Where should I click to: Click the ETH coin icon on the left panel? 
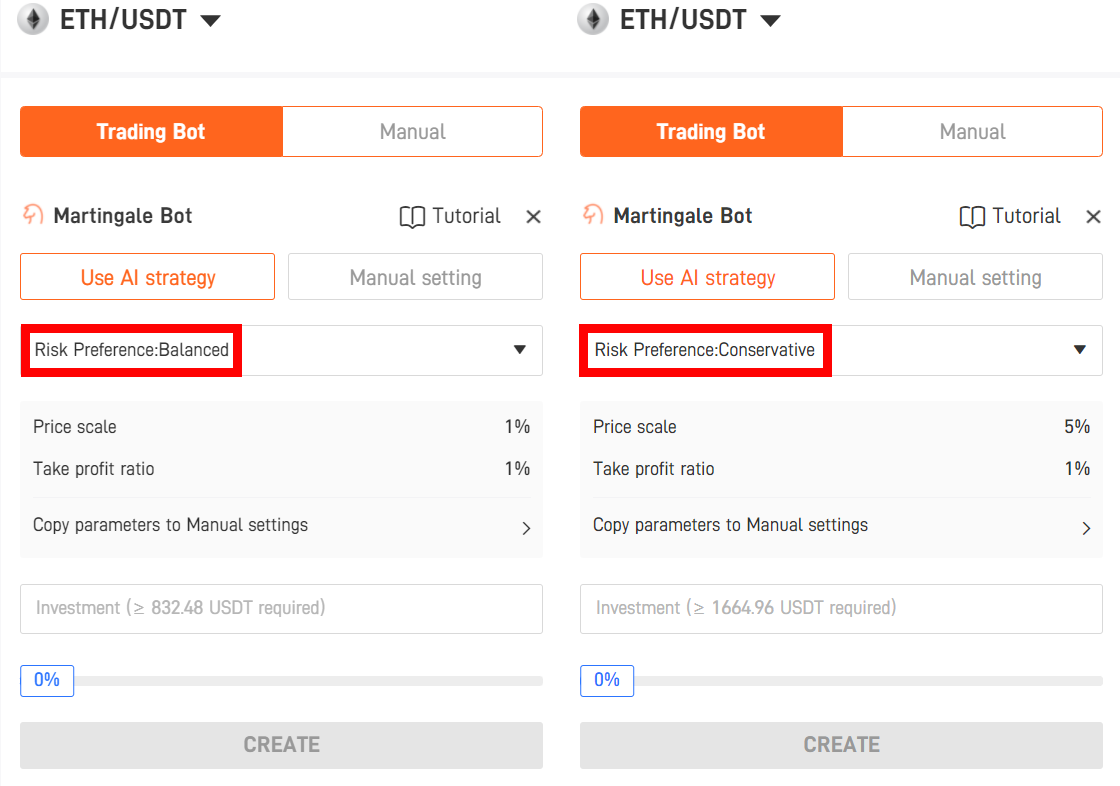(33, 19)
